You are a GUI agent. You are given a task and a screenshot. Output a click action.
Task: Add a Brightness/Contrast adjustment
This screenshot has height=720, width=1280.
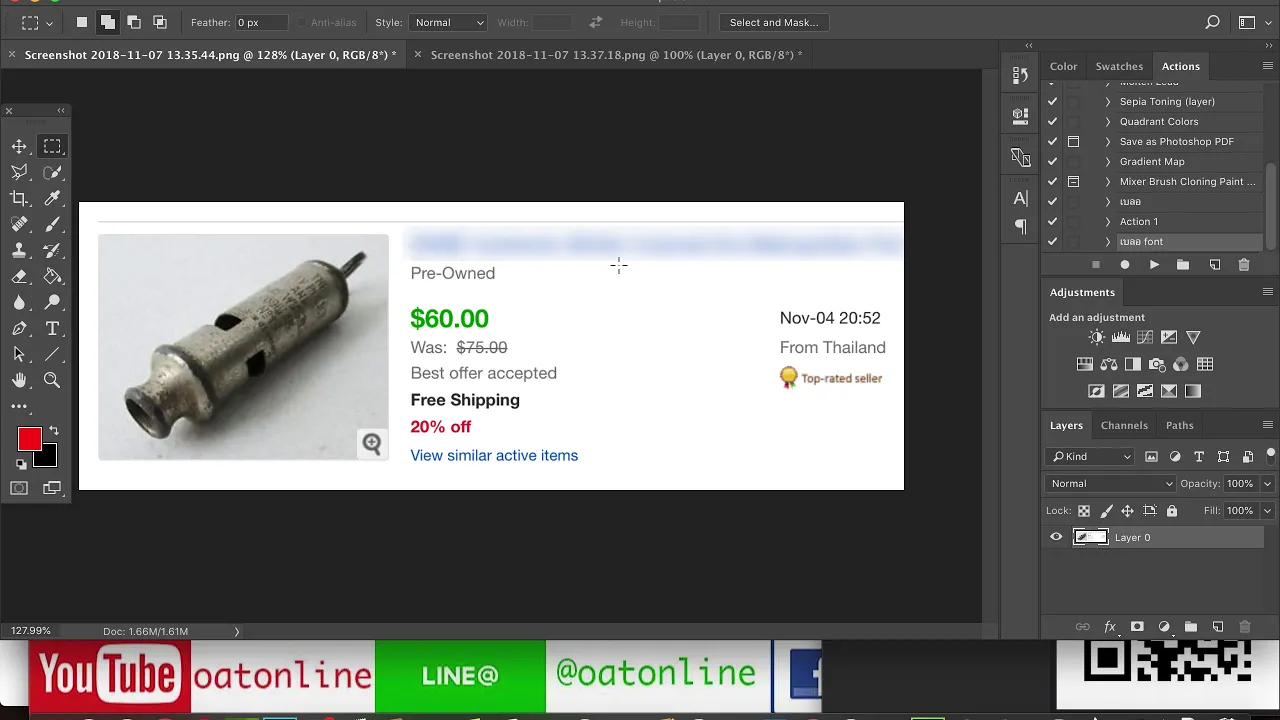pyautogui.click(x=1097, y=338)
